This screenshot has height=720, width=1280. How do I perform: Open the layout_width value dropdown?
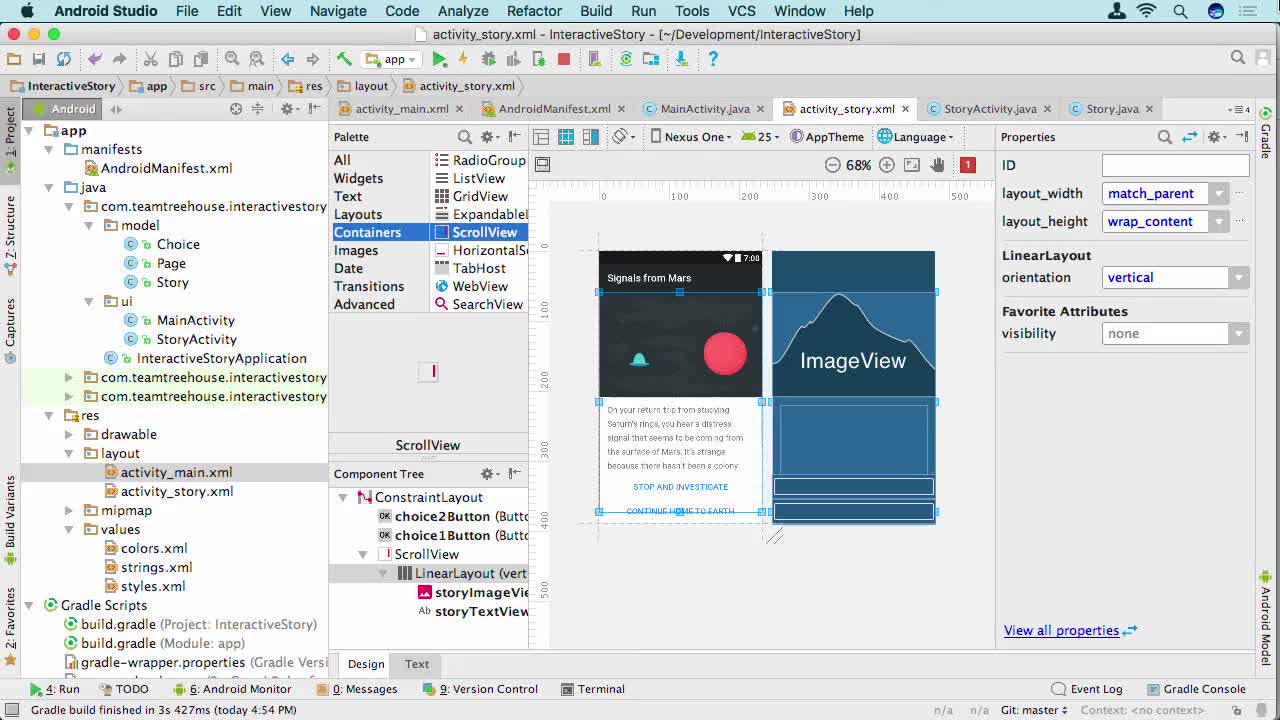(x=1219, y=194)
